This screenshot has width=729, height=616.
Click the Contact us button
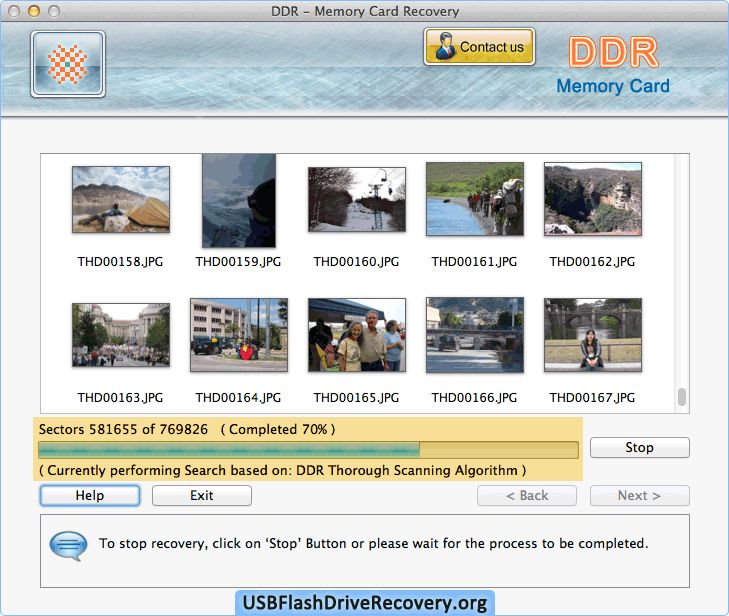click(479, 47)
